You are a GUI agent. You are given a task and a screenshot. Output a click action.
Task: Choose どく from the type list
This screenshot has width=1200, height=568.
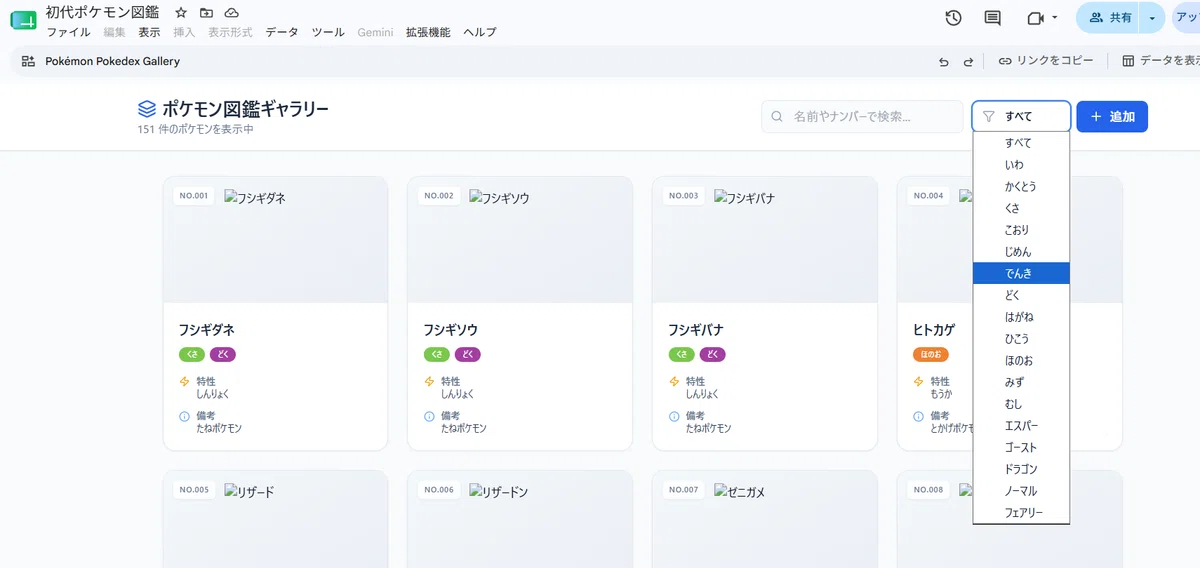[1021, 295]
